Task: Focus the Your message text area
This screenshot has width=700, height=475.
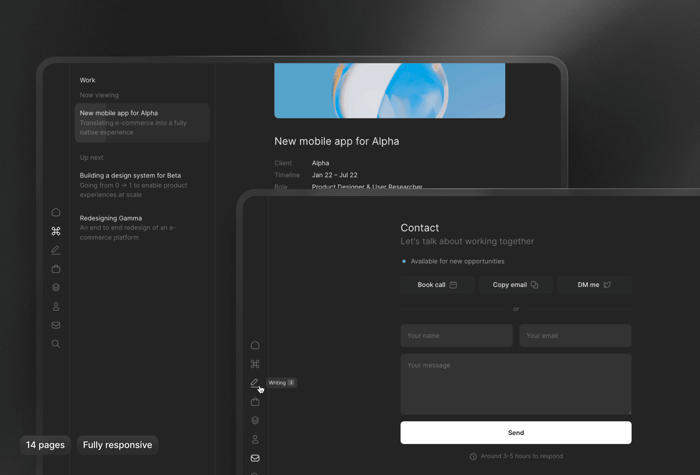Action: click(516, 384)
